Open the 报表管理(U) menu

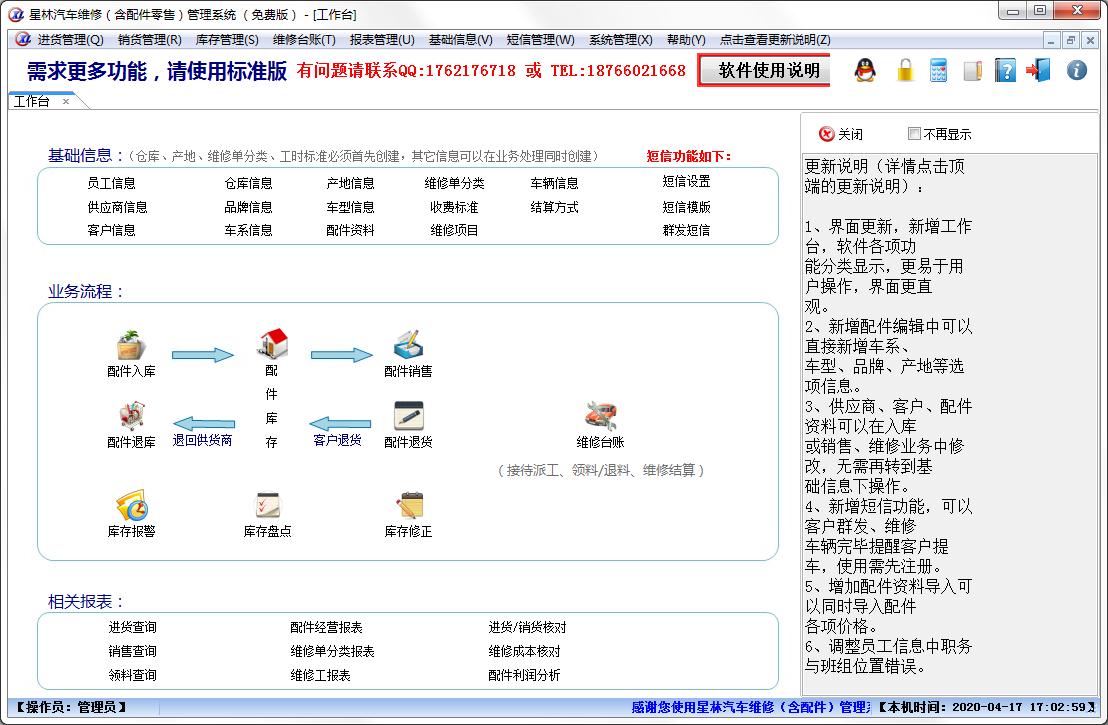pos(382,40)
